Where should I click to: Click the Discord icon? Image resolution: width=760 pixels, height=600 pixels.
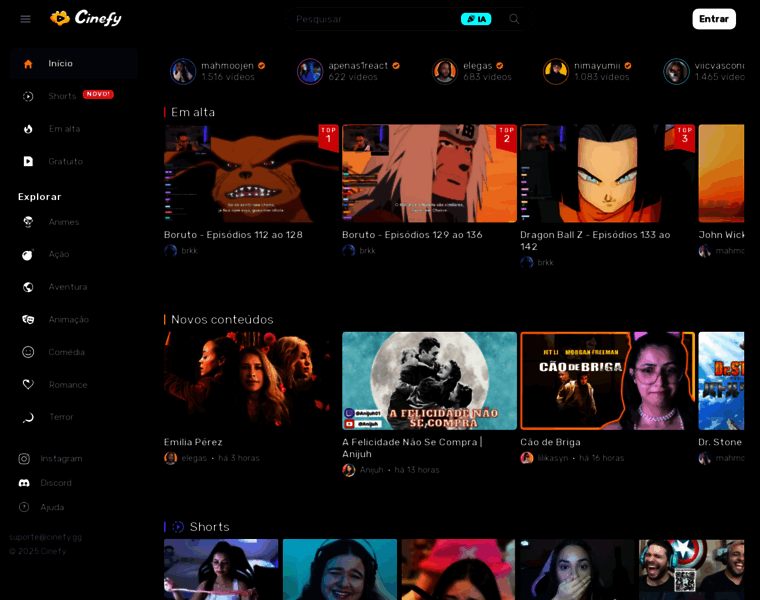tap(24, 483)
